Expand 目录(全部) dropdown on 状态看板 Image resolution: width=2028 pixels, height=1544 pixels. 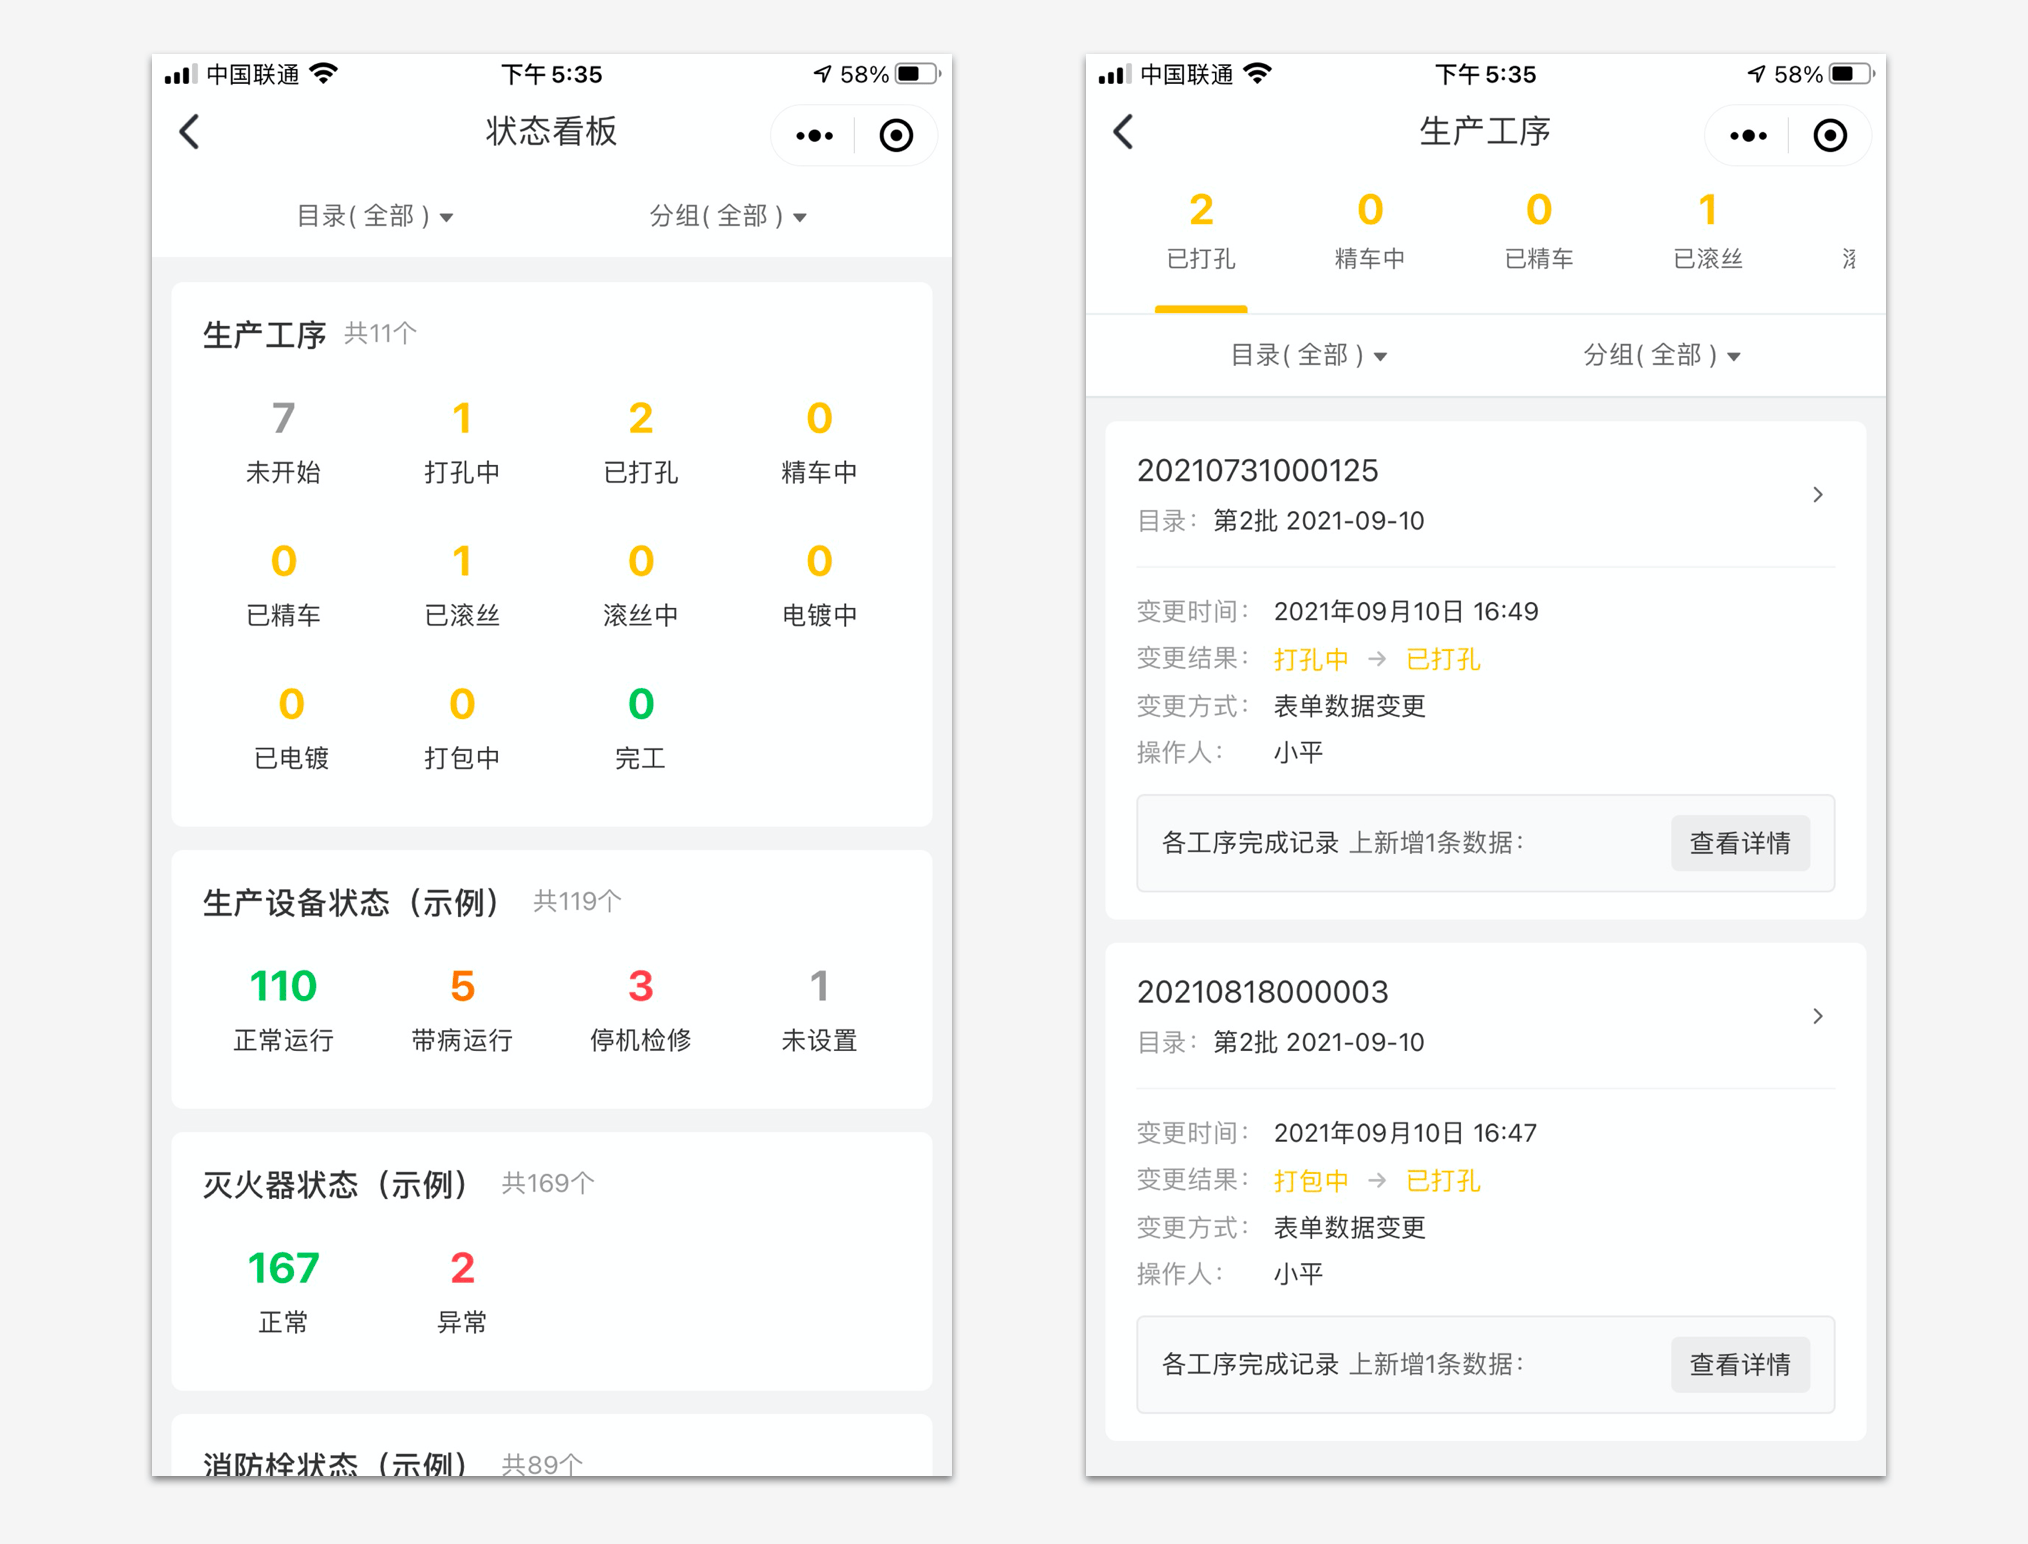[375, 216]
